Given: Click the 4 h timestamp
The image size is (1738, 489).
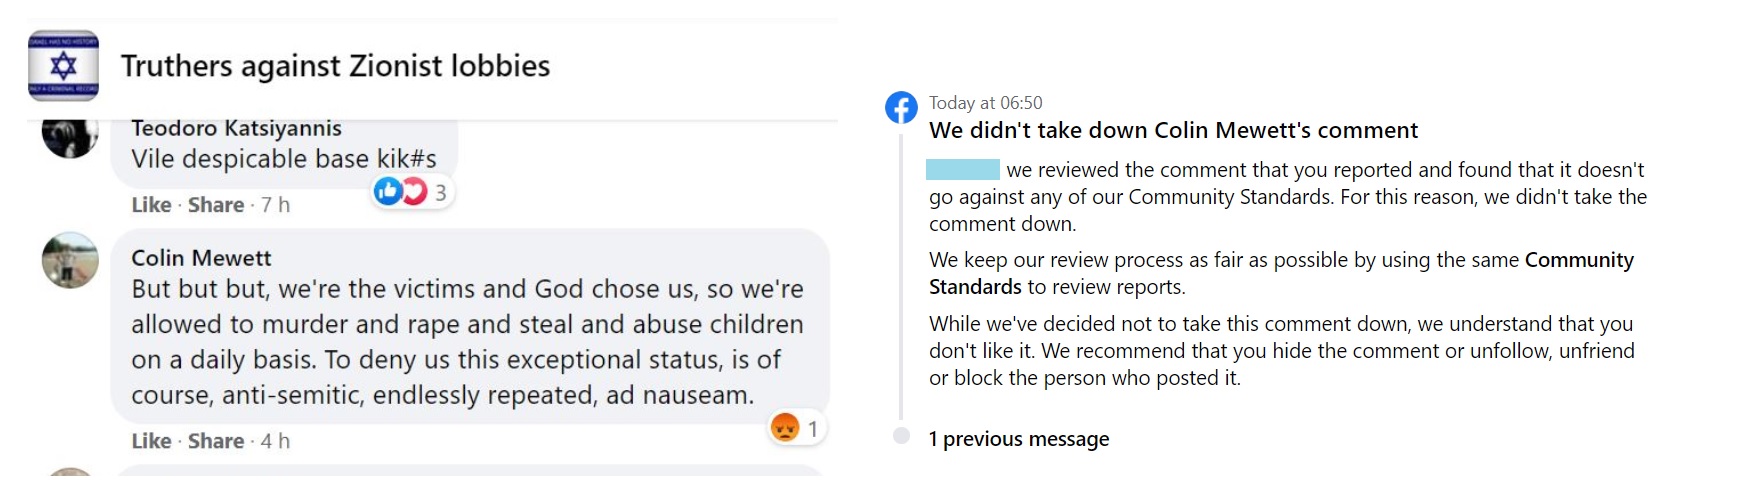Looking at the screenshot, I should click(275, 441).
